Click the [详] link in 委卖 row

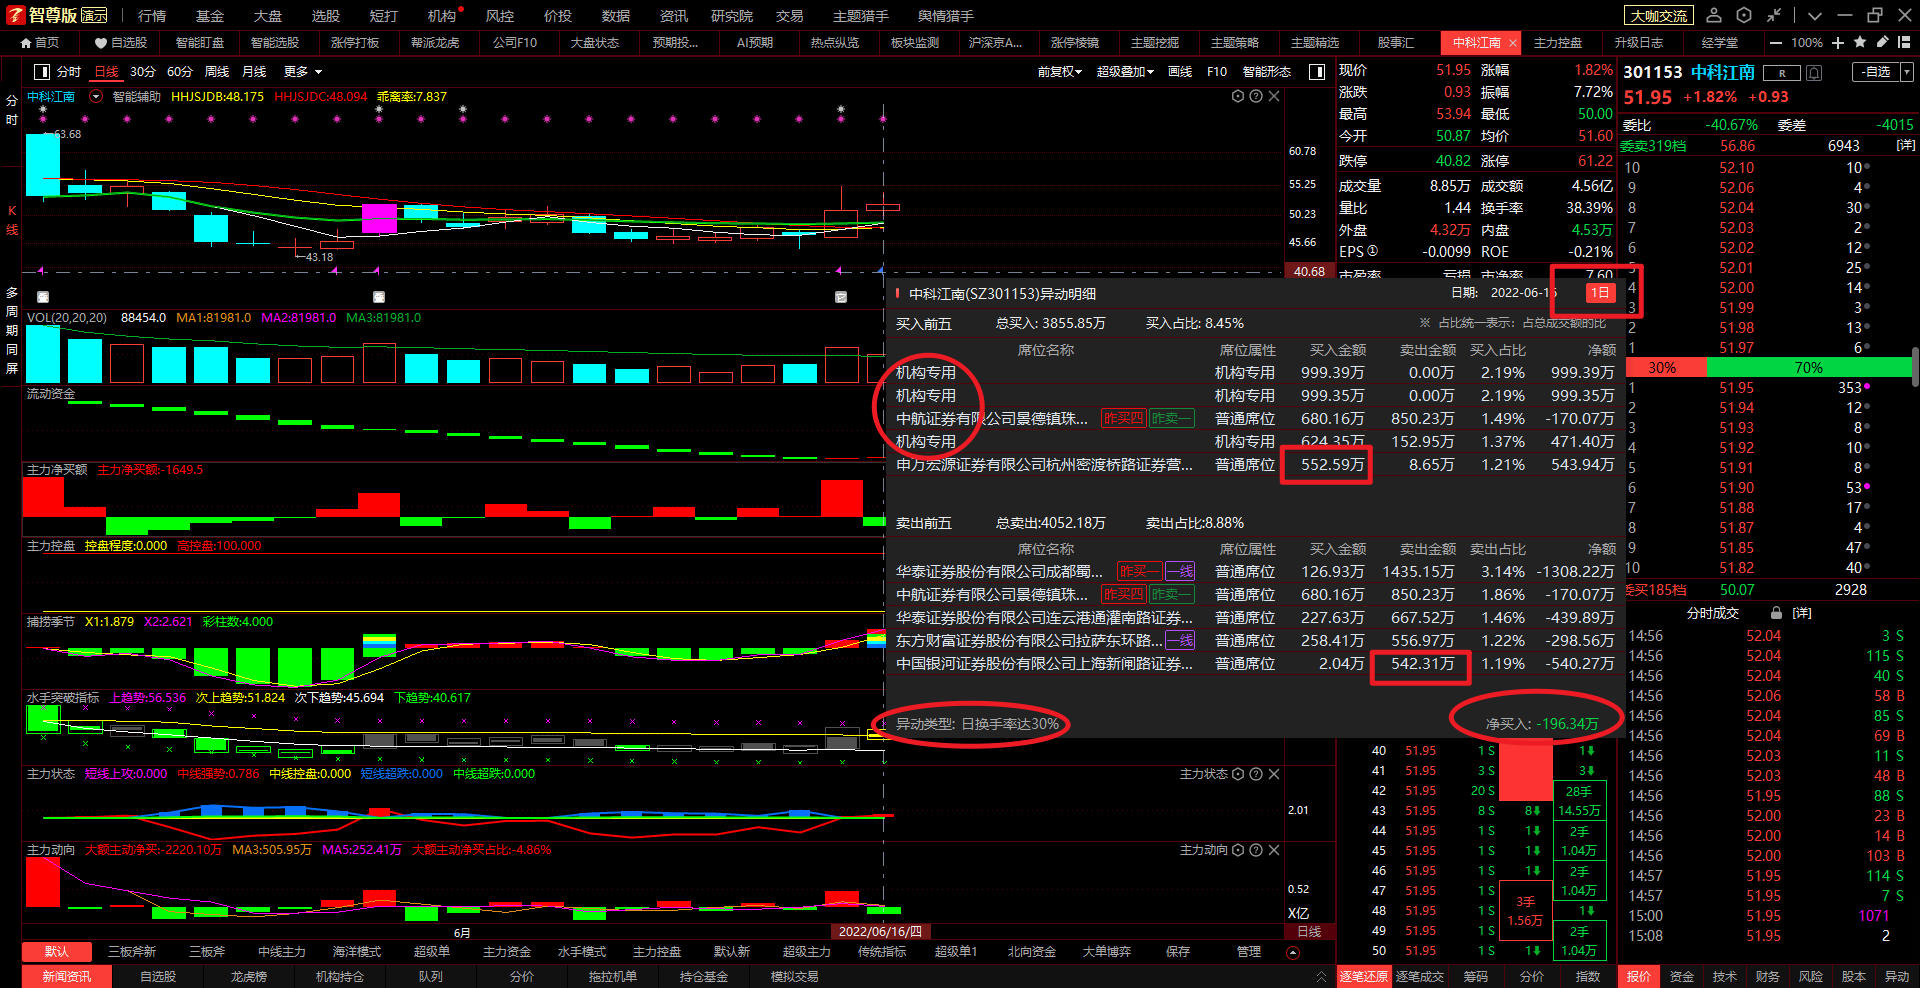click(x=1906, y=146)
